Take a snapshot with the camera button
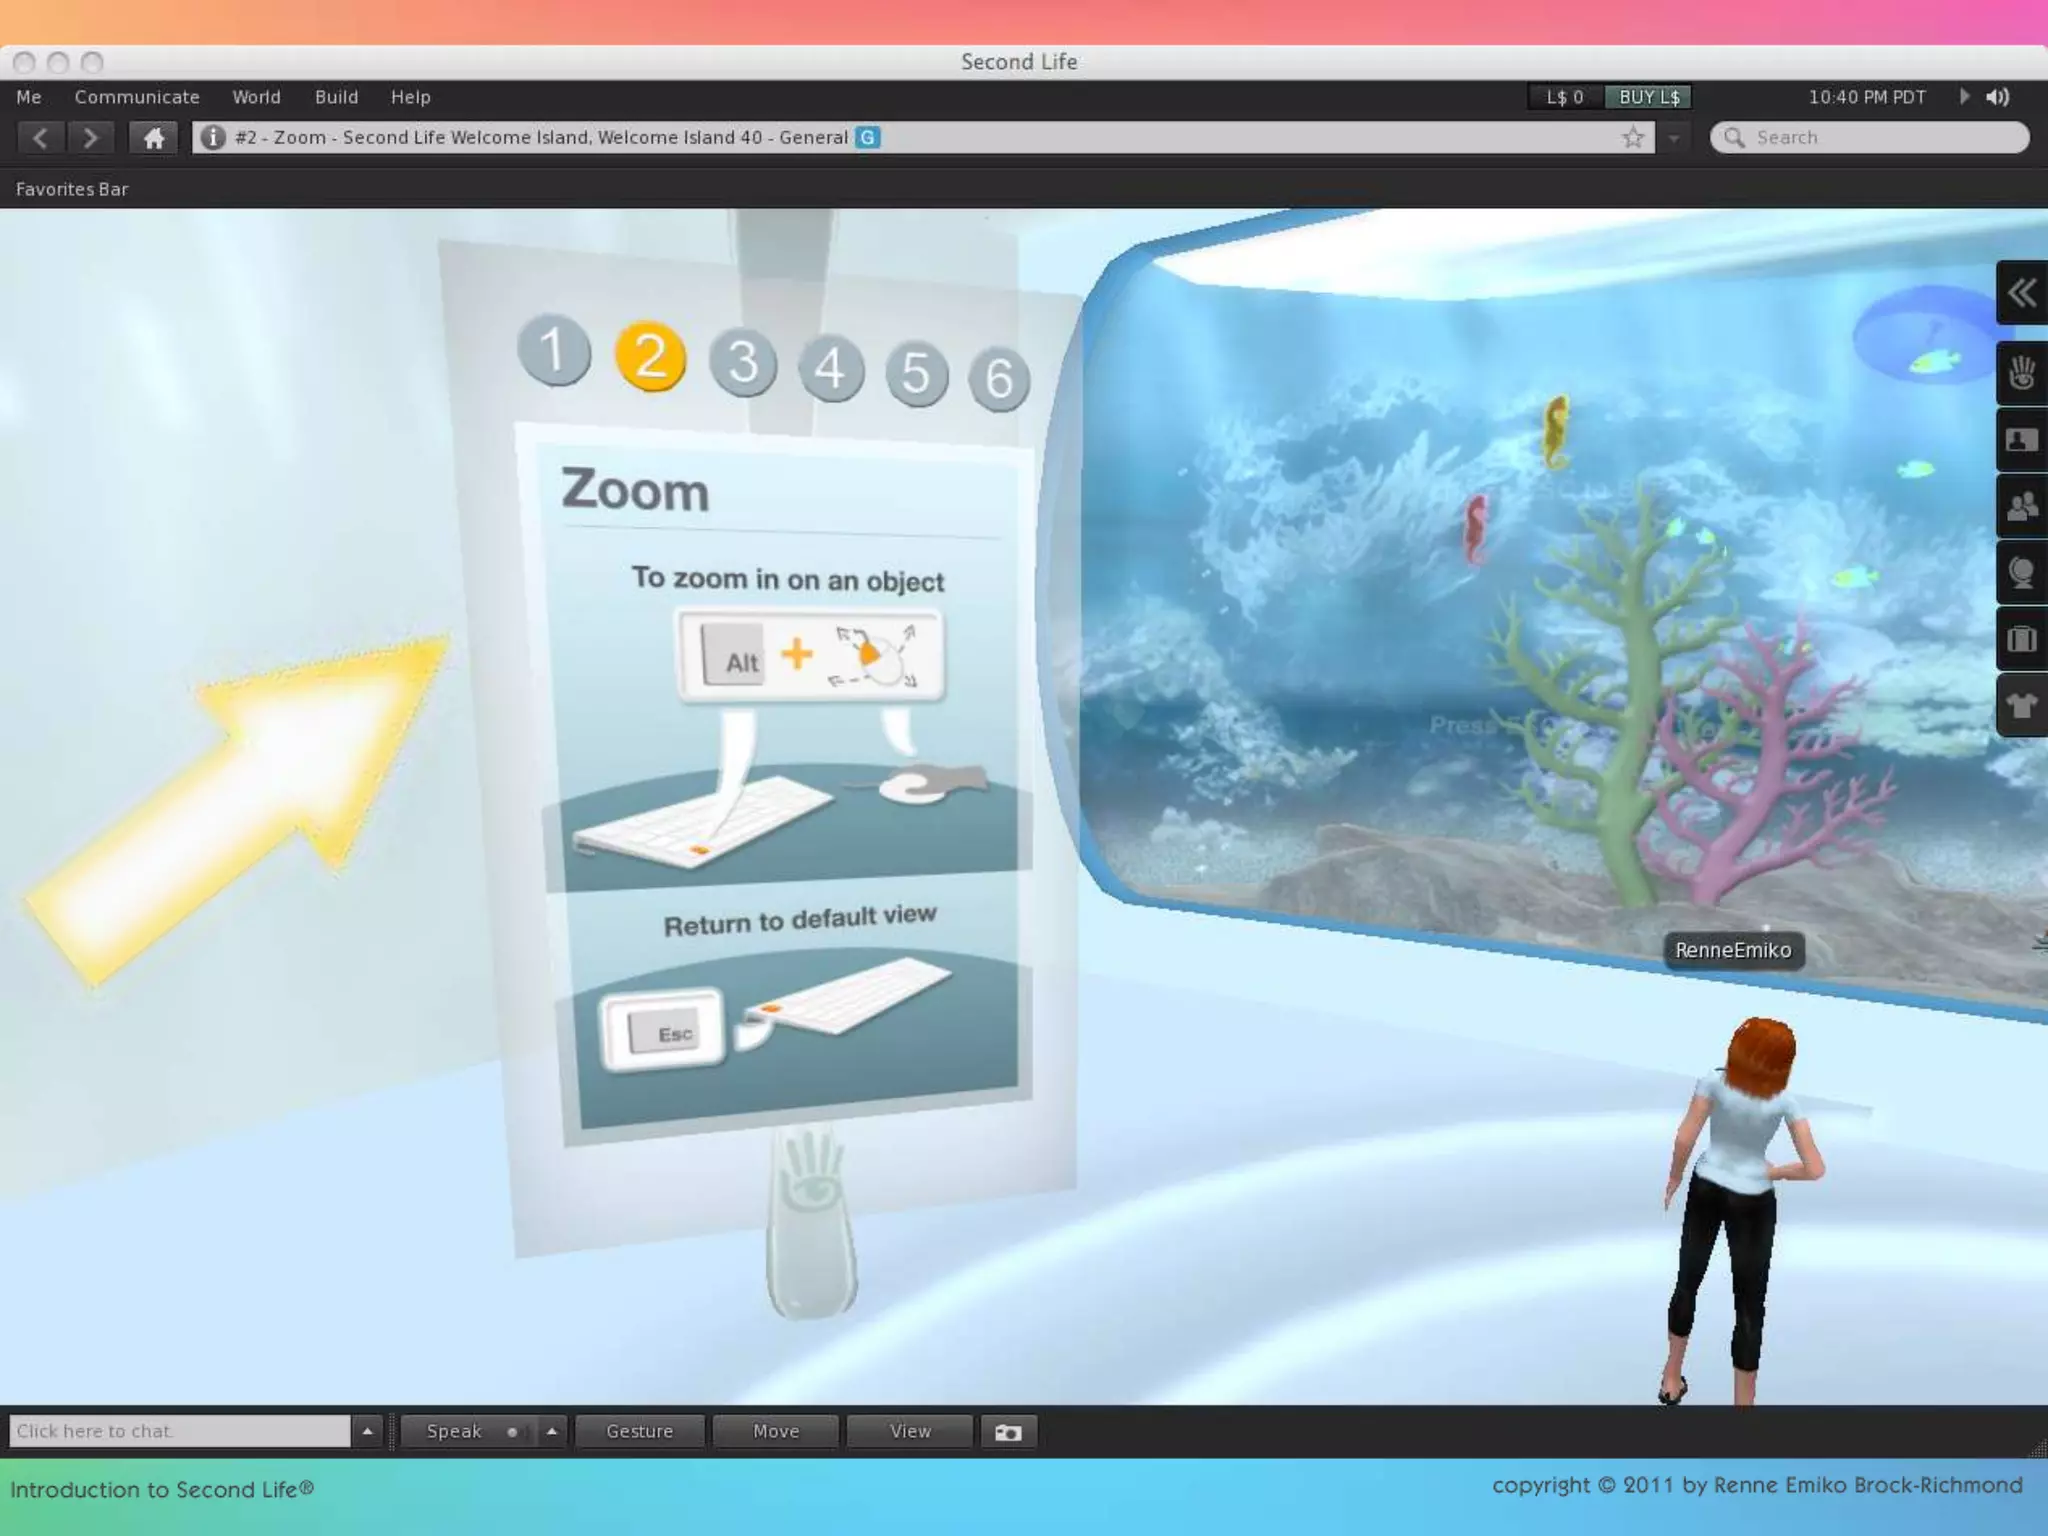Screen dimensions: 2048x1536 click(x=1008, y=1432)
